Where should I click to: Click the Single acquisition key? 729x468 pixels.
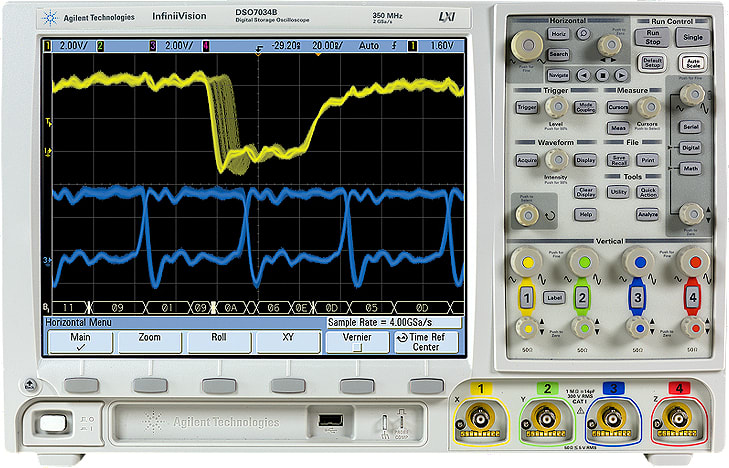(x=693, y=37)
